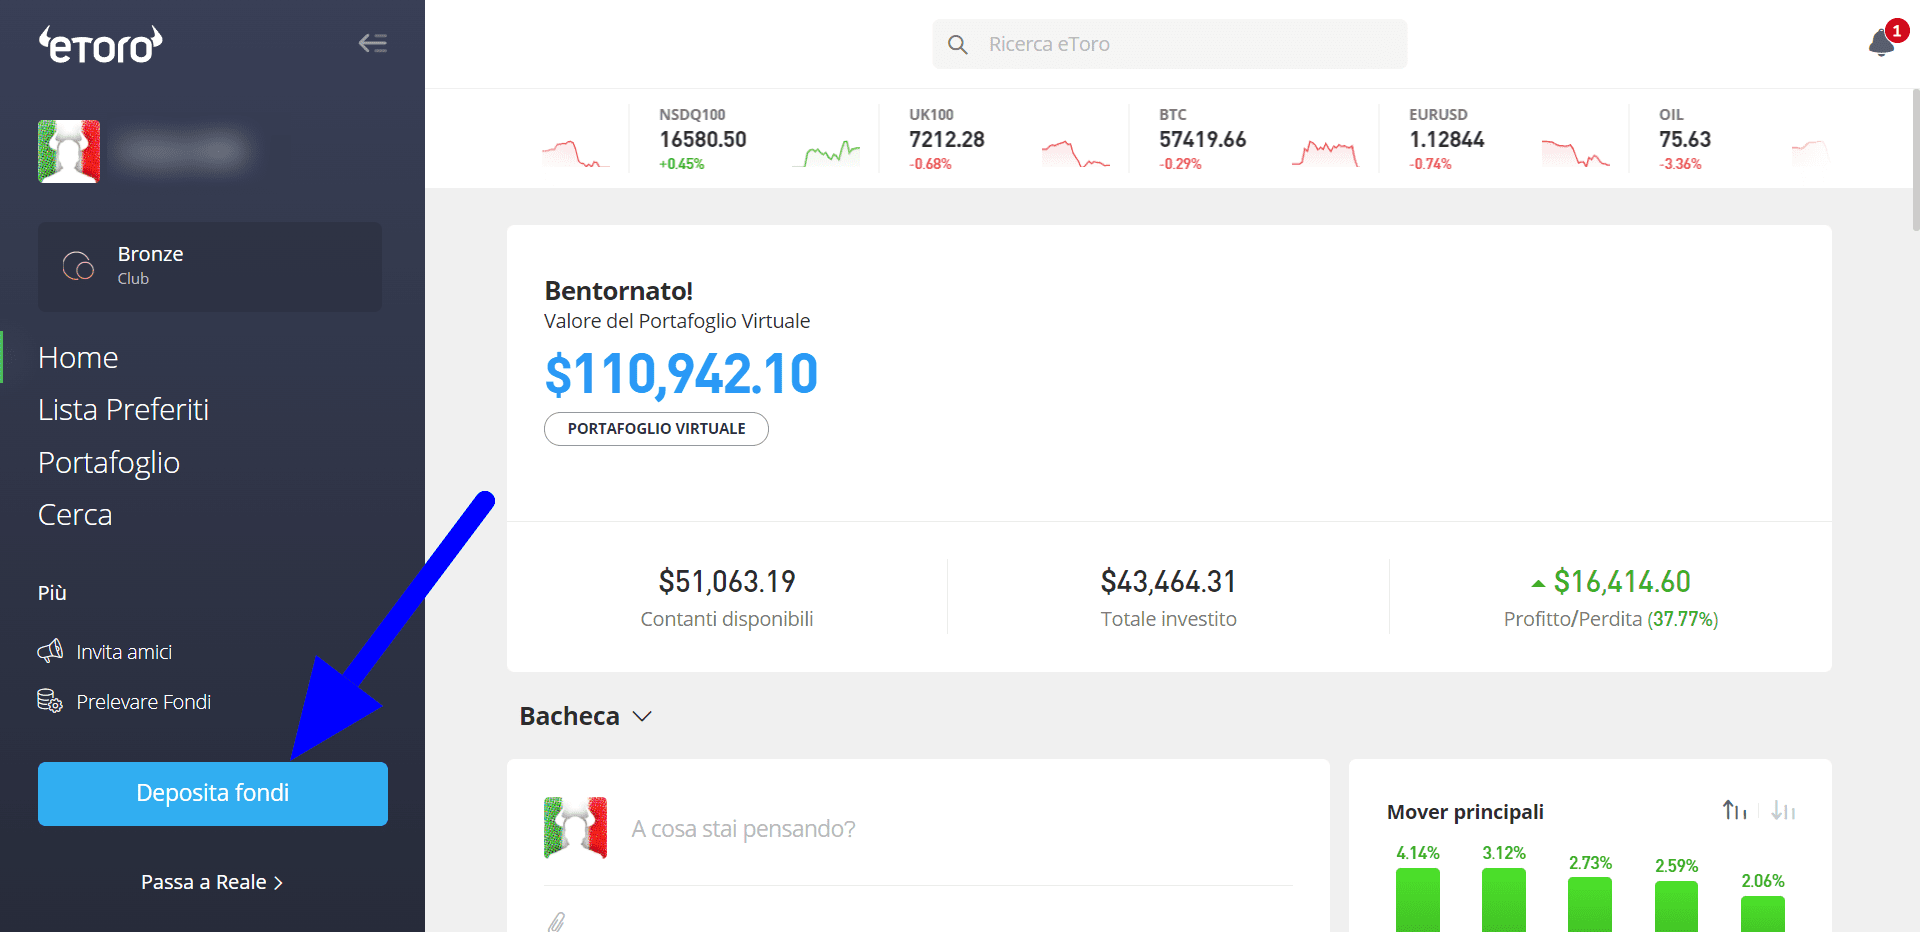This screenshot has height=932, width=1920.
Task: Open the Bronze Club card
Action: [210, 266]
